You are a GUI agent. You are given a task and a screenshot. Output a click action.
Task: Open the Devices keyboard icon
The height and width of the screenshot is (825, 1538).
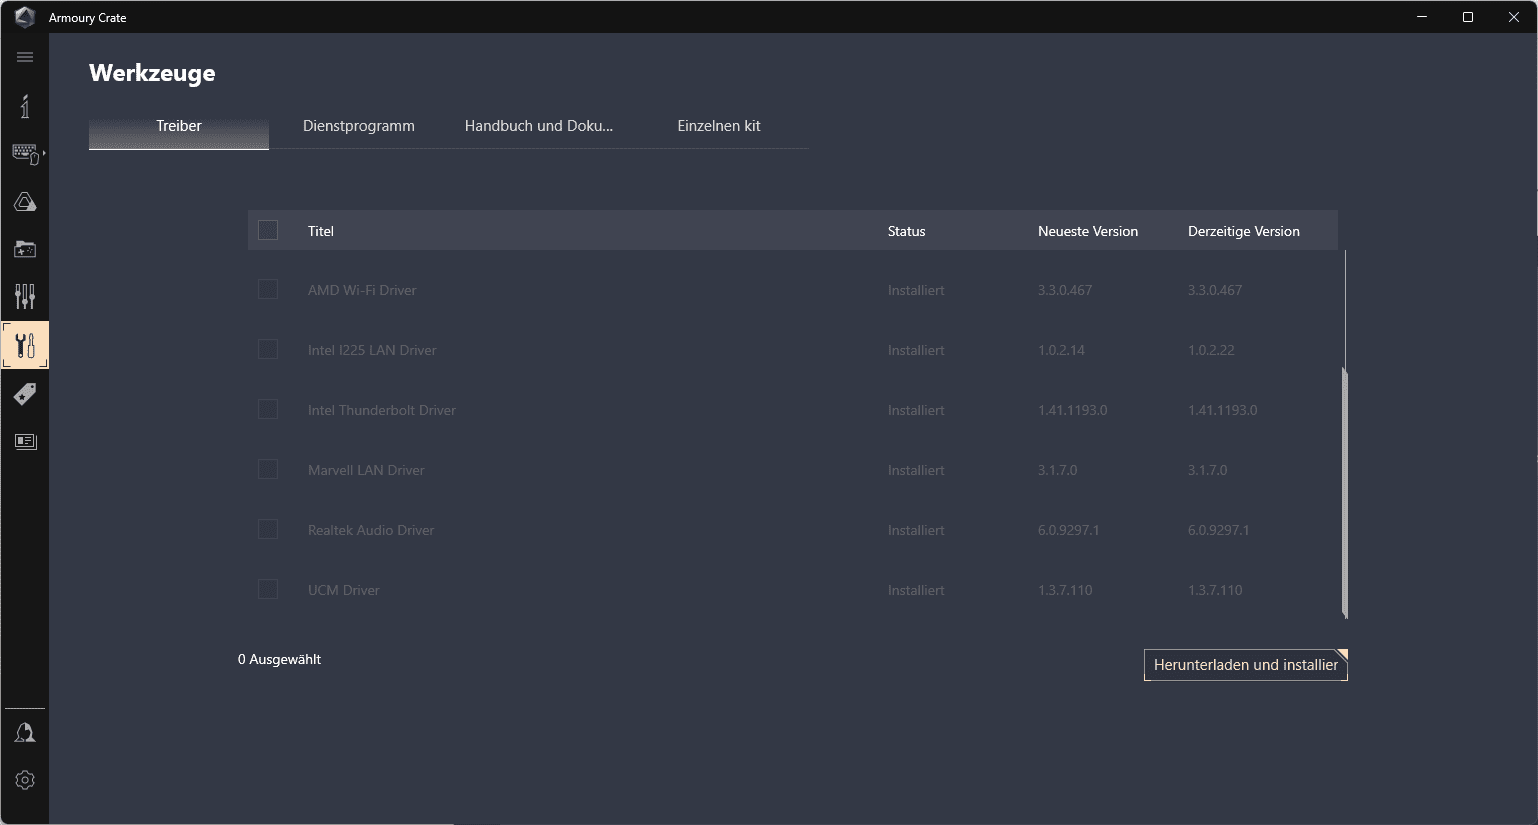(25, 153)
